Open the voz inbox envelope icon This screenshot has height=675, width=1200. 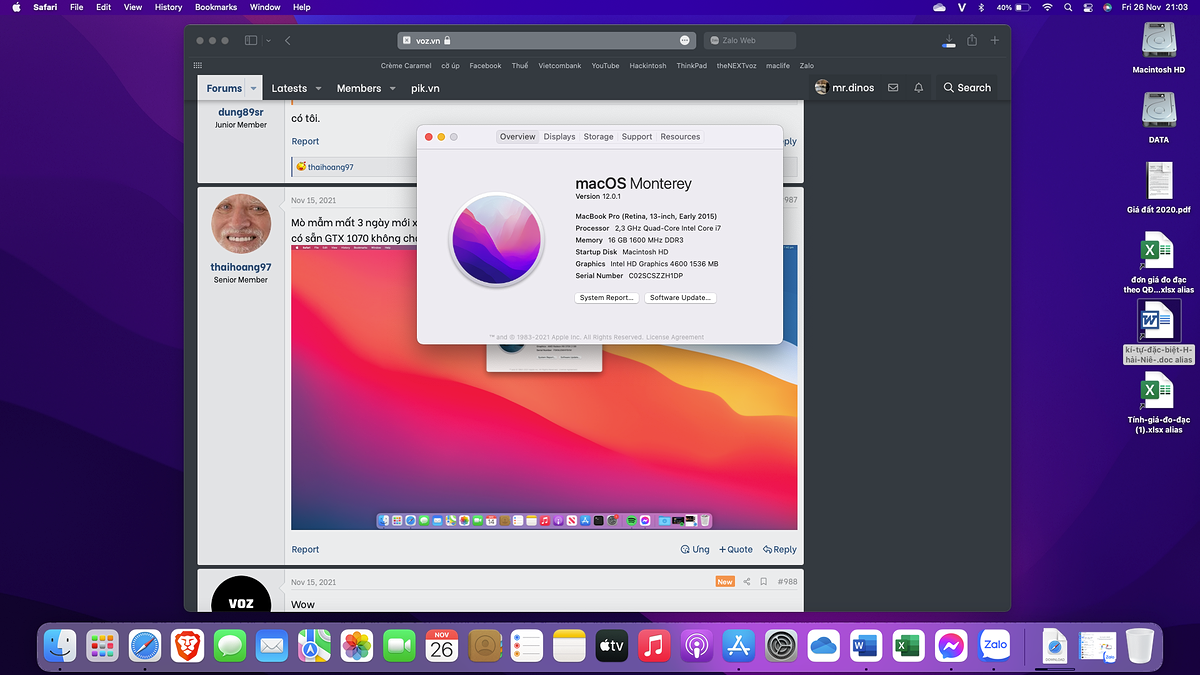coord(893,88)
